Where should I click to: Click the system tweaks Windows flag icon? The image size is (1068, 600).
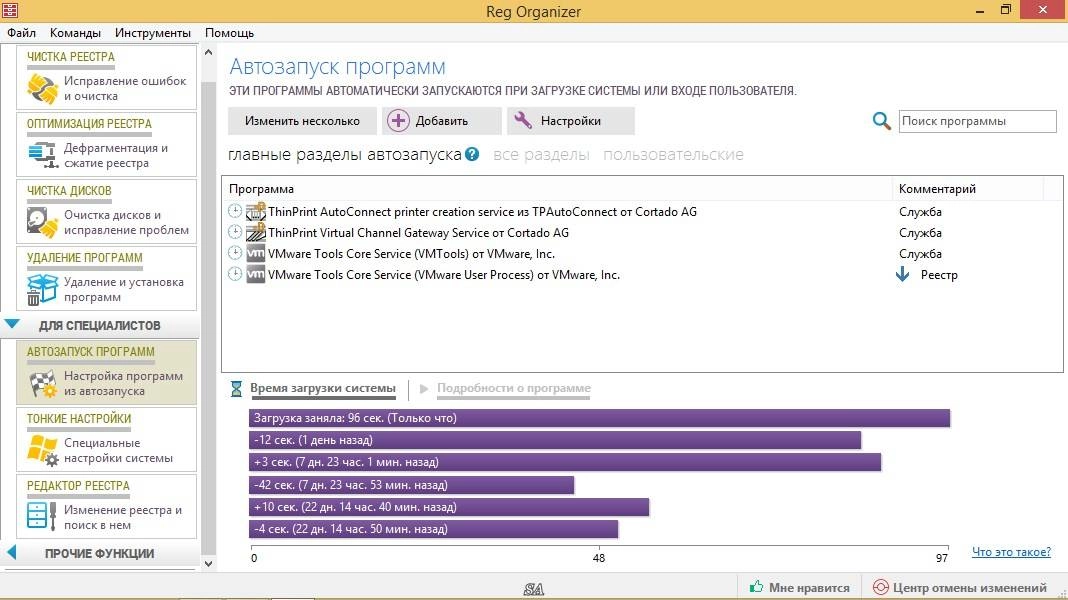coord(42,450)
